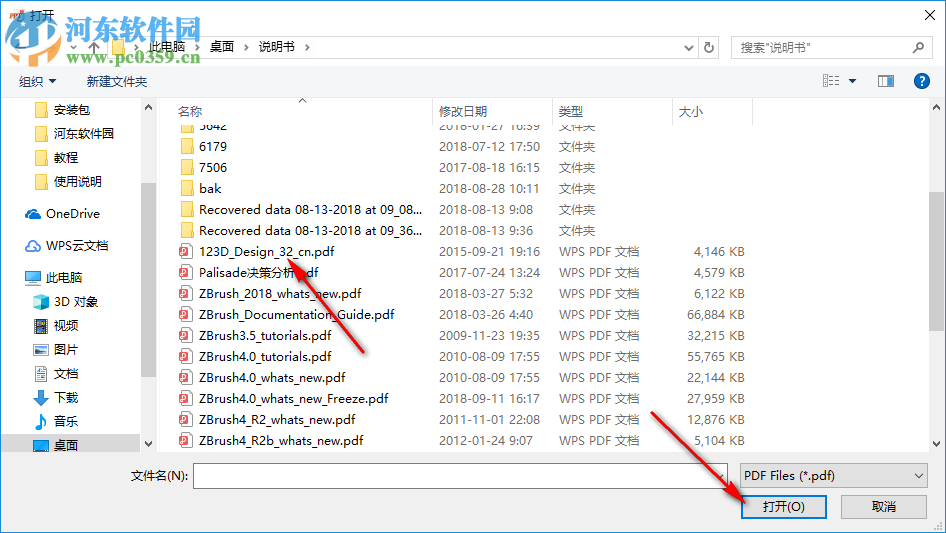946x533 pixels.
Task: Click 新建文件夹 button
Action: click(116, 81)
